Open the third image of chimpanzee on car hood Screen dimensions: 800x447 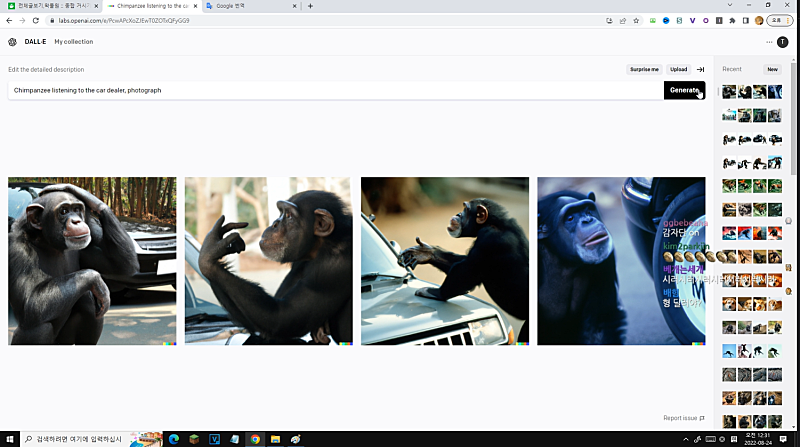tap(445, 261)
